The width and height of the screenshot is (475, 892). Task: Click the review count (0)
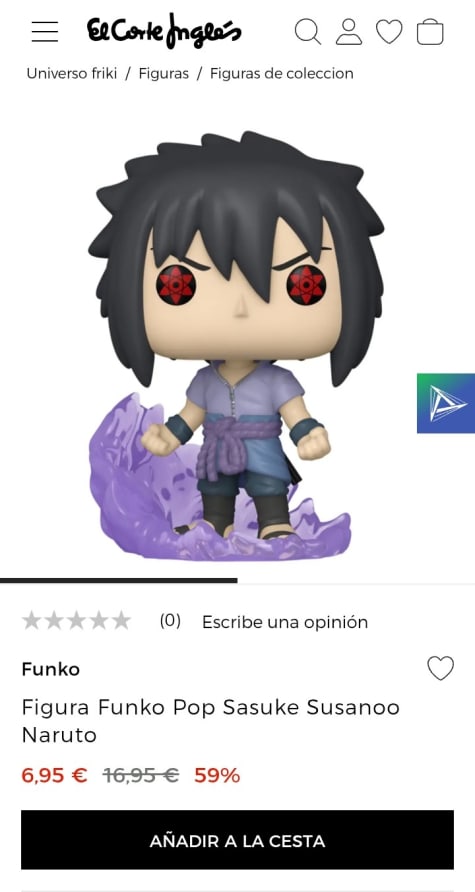pyautogui.click(x=170, y=621)
